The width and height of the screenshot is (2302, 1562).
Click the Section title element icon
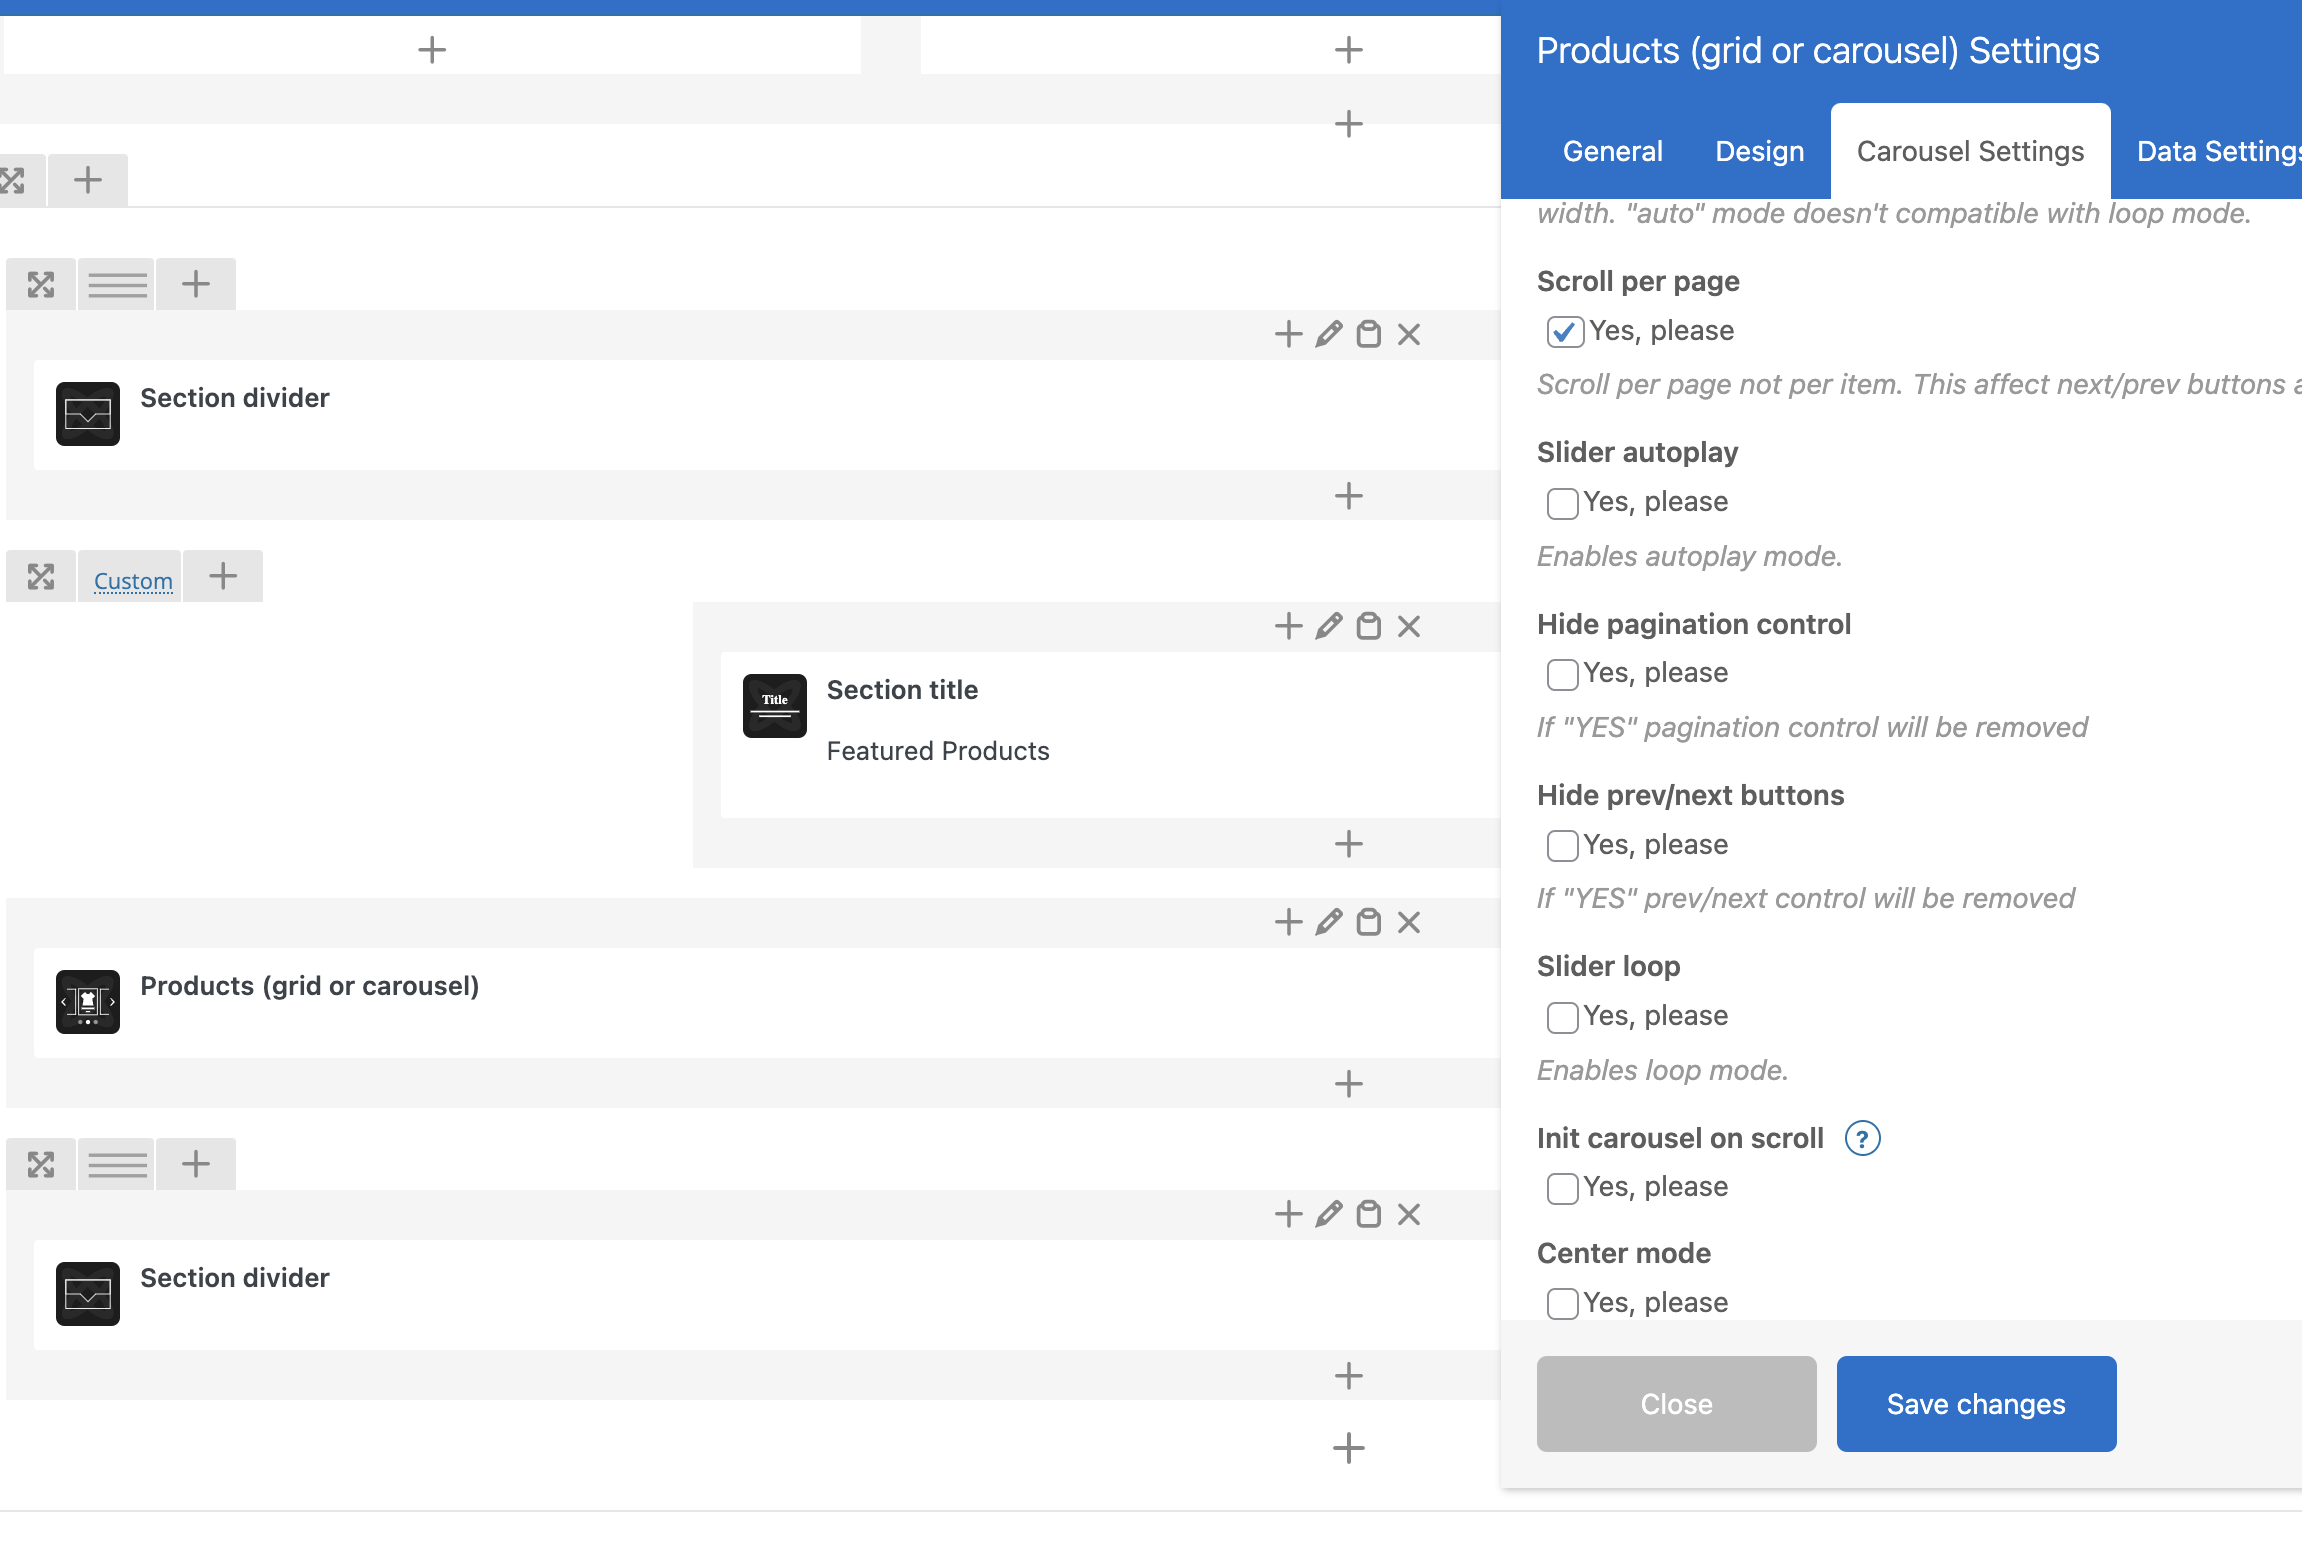pyautogui.click(x=774, y=706)
